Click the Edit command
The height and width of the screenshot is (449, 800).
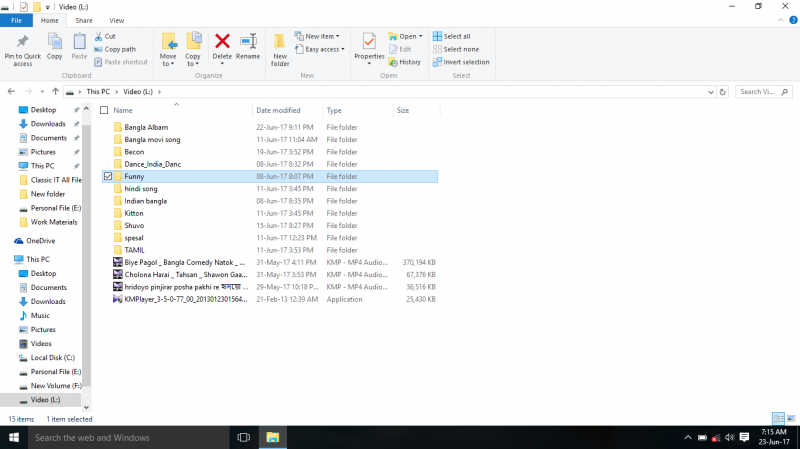(x=401, y=49)
